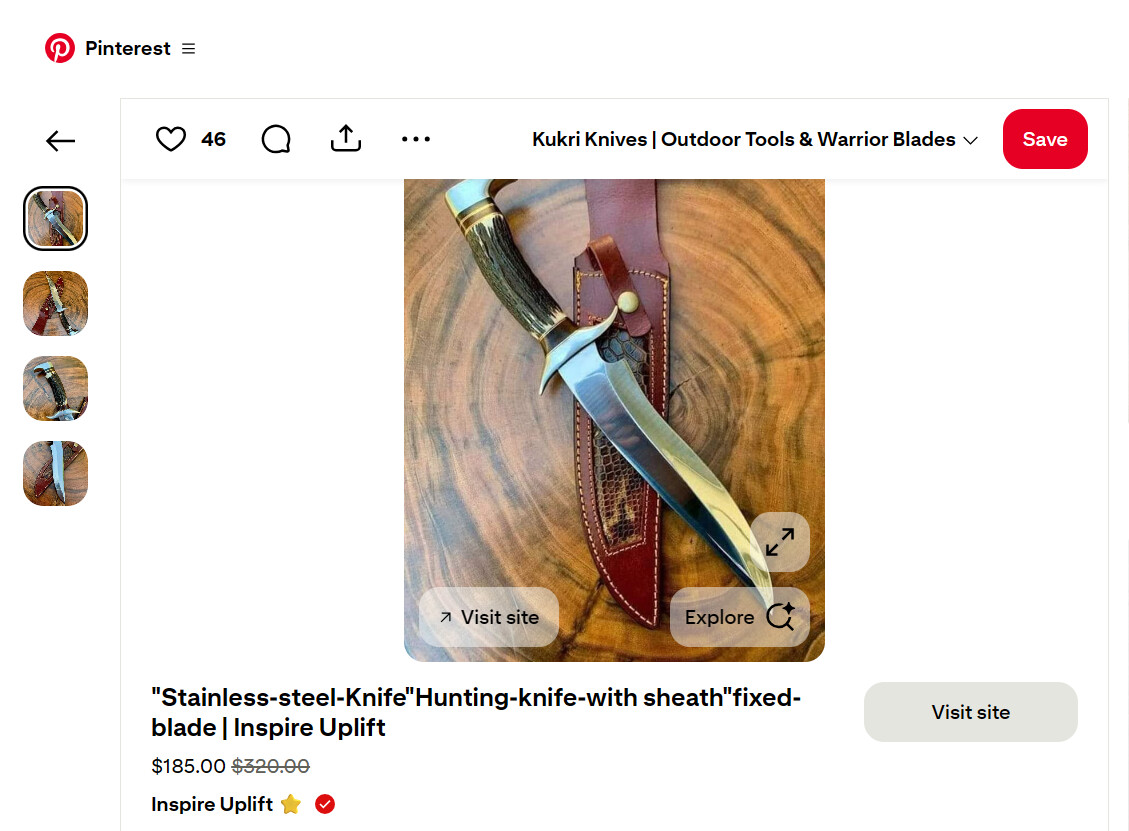Click Visit site overlay on the image
This screenshot has width=1129, height=831.
pos(489,617)
